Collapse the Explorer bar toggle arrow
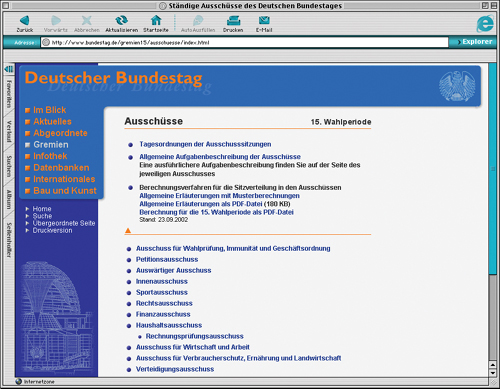Screen dimensions: 500x389 pos(9,69)
